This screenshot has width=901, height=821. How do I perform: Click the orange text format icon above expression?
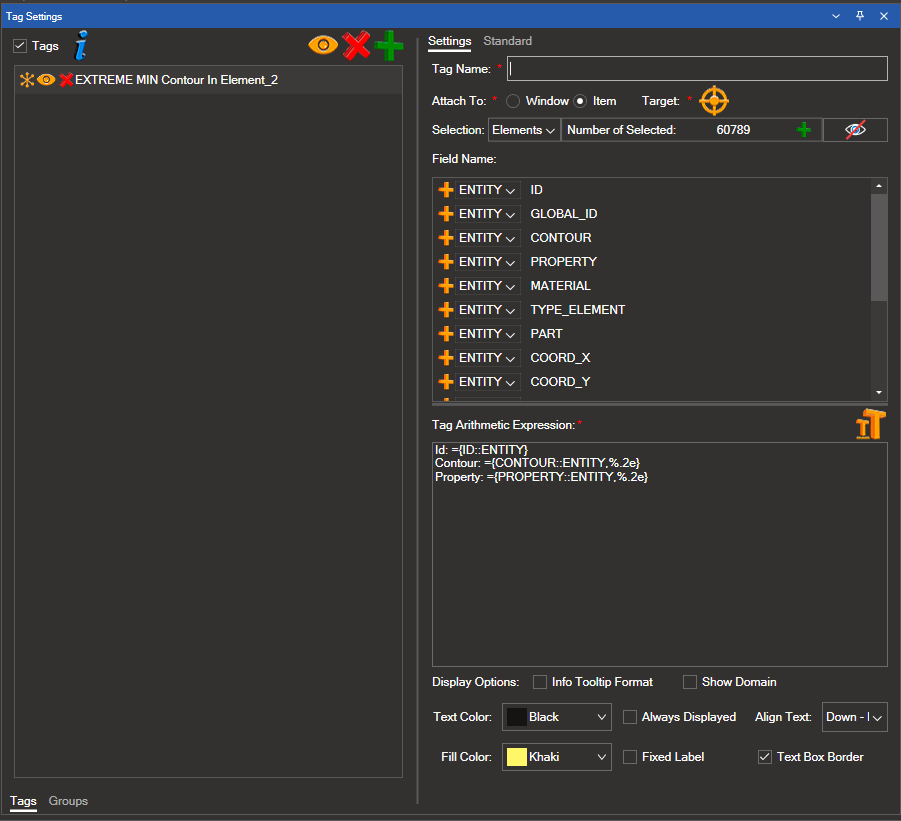[x=868, y=425]
